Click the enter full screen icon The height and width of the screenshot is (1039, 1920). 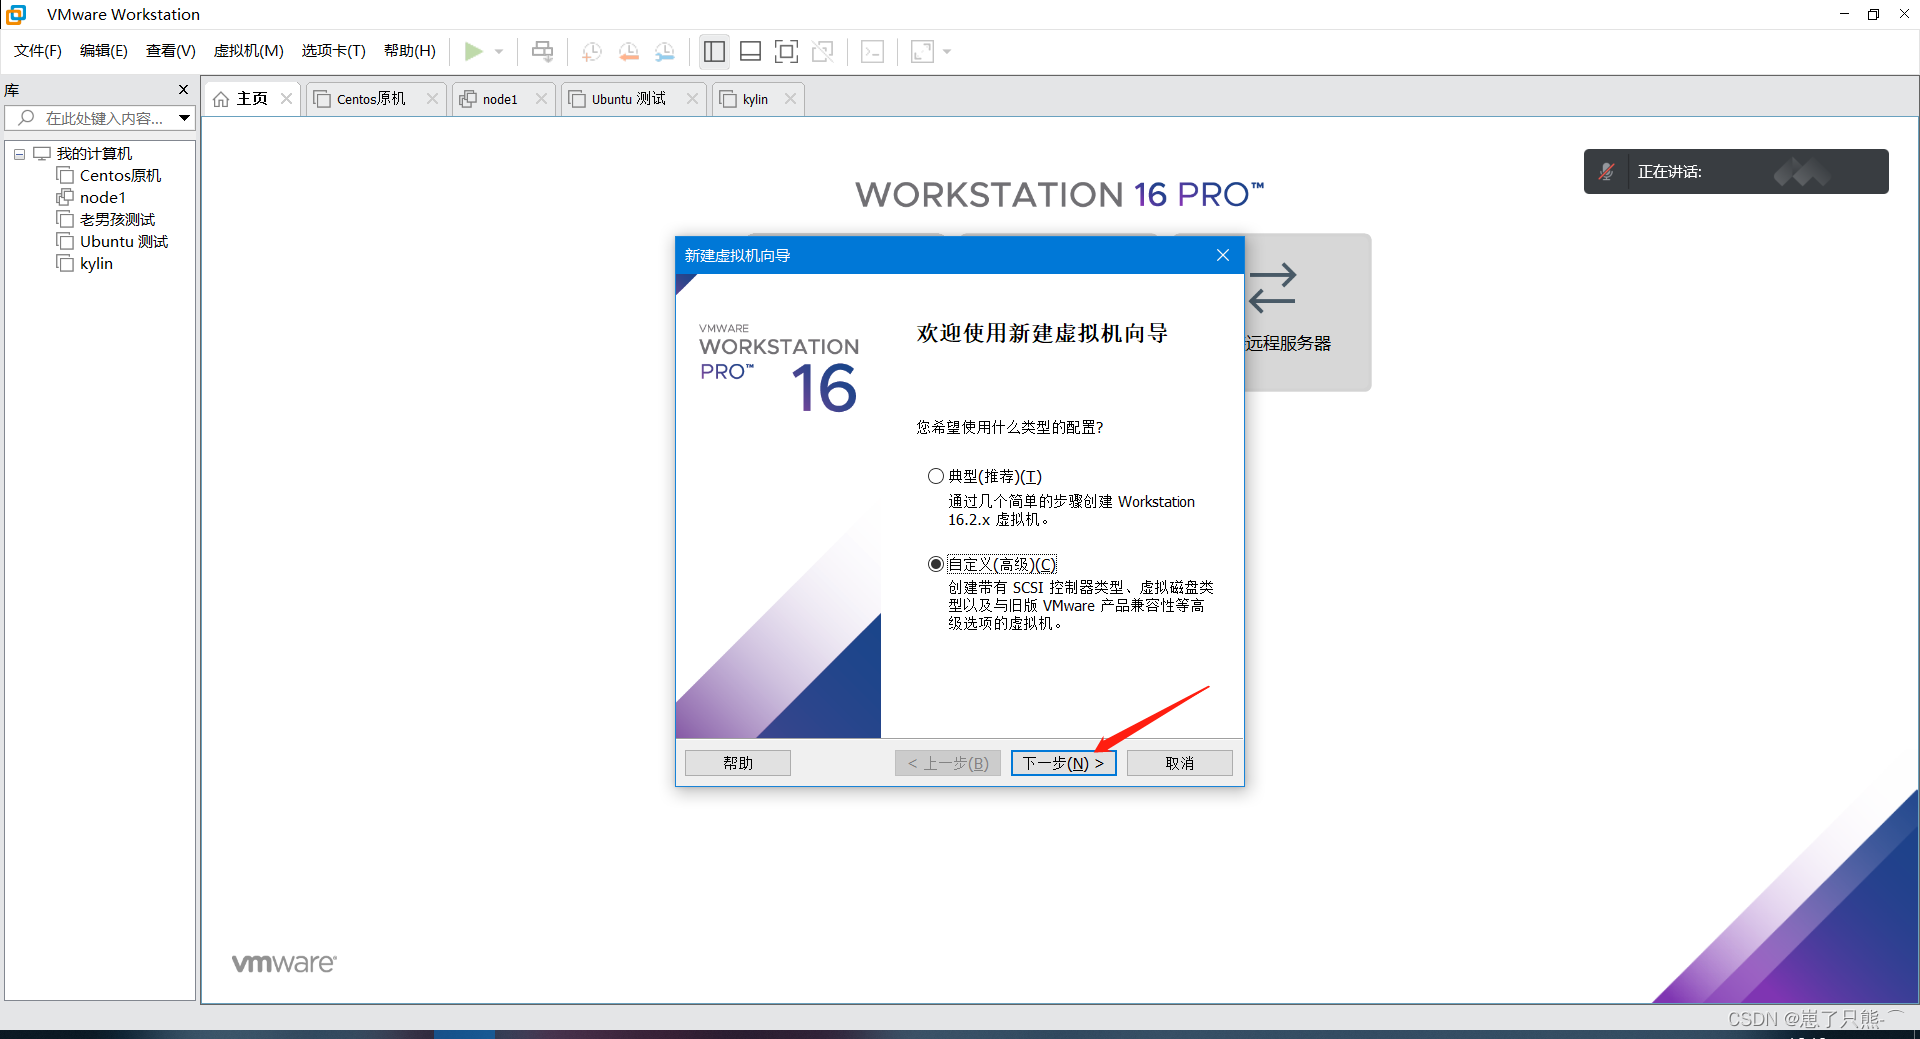(x=787, y=51)
